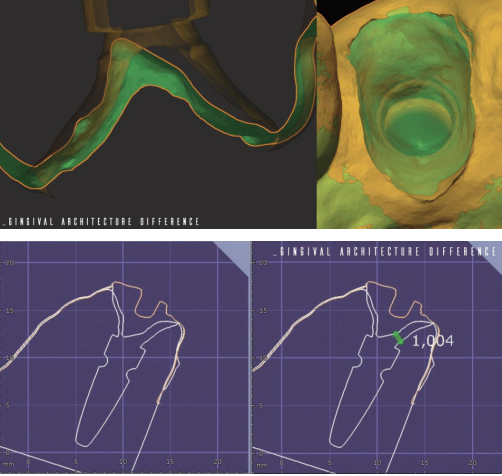Click the green measurement marker in the cross-section
Image resolution: width=502 pixels, height=476 pixels.
(398, 338)
